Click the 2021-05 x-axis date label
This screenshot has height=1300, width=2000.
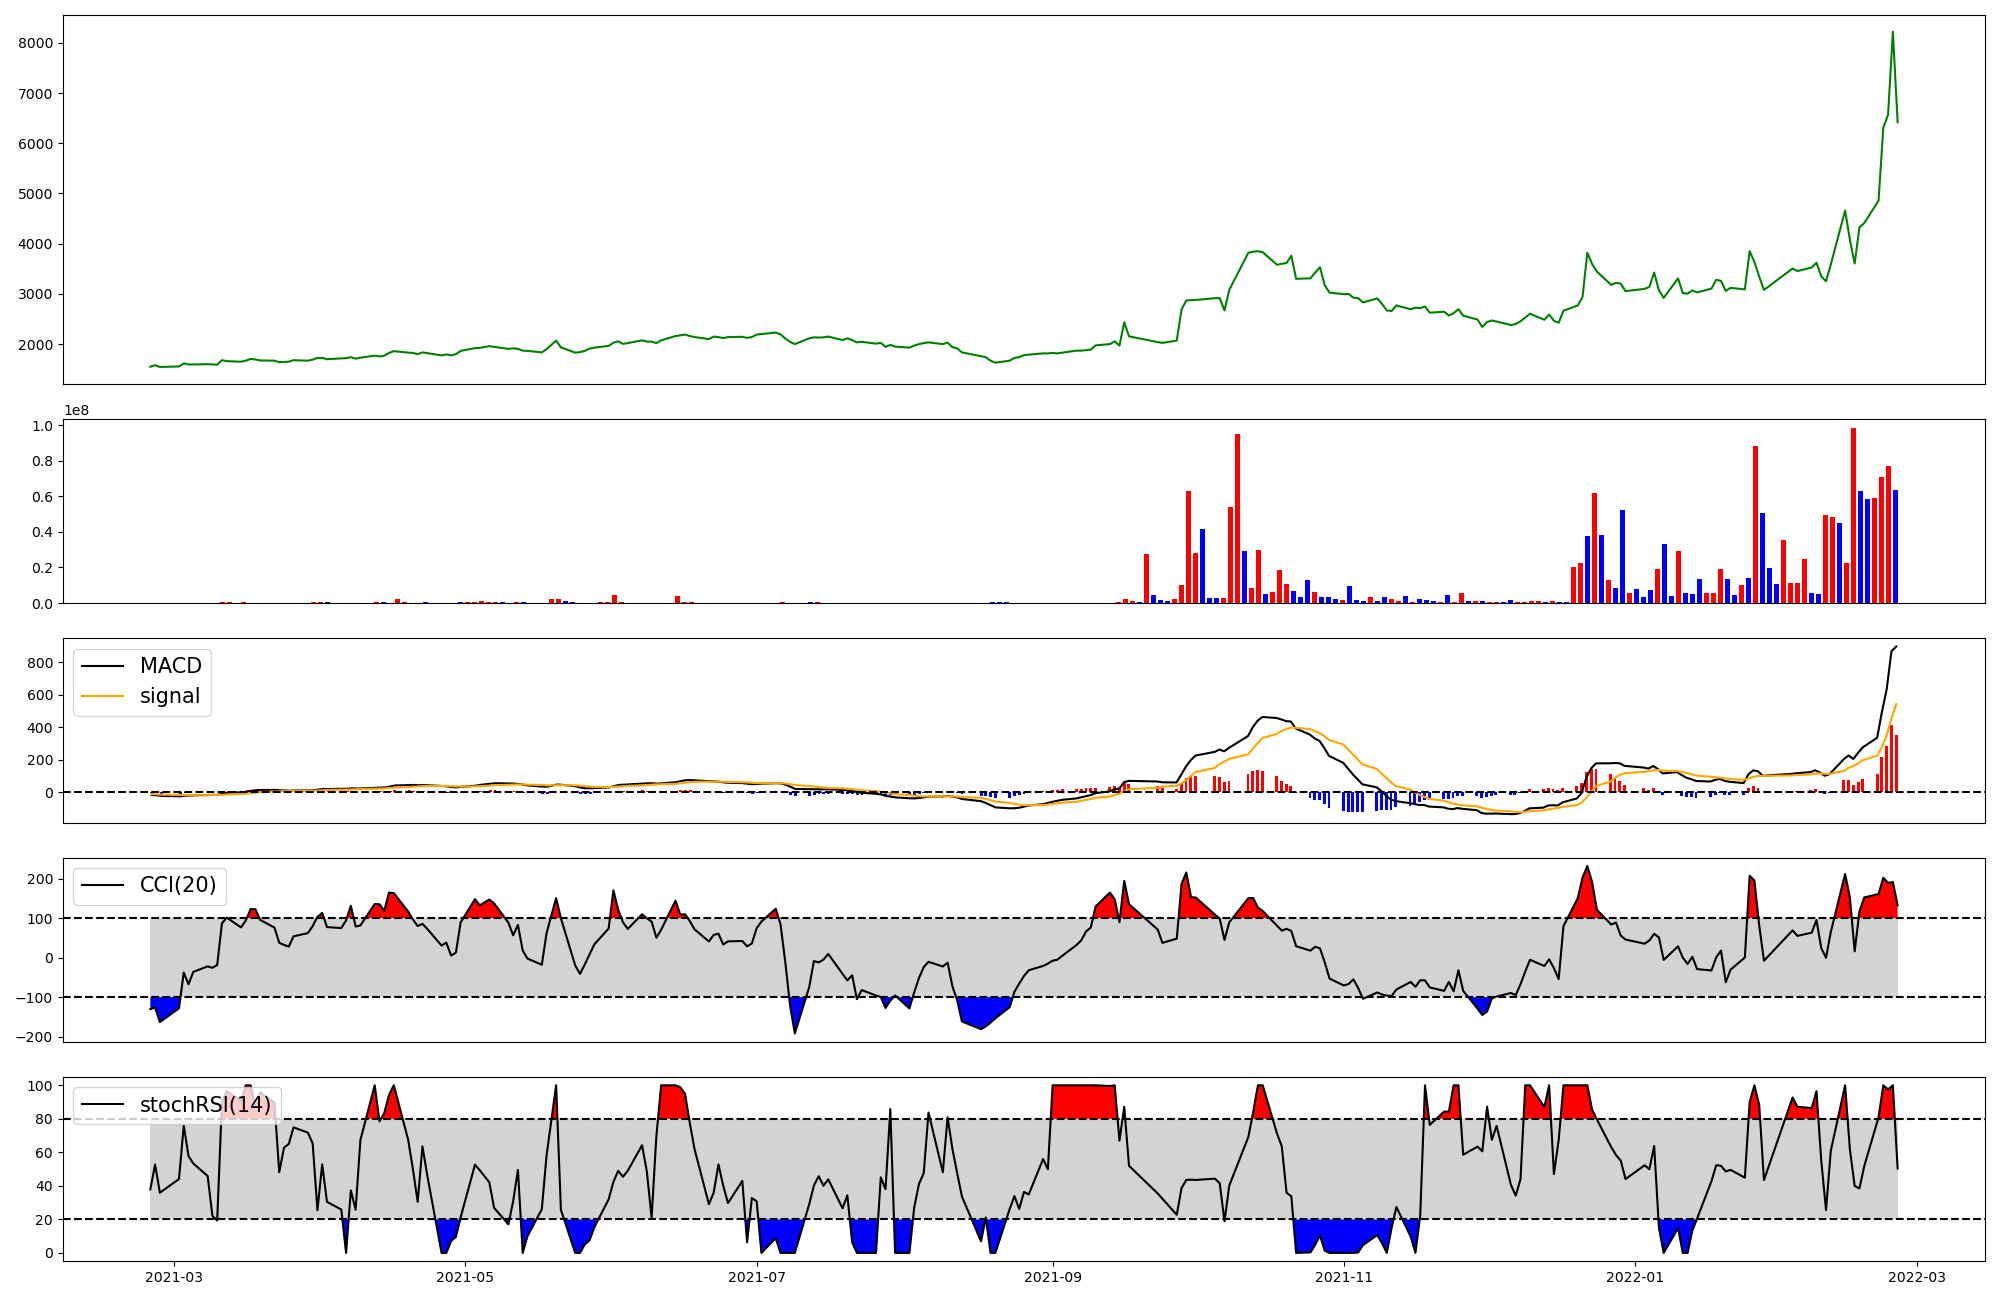(465, 1276)
